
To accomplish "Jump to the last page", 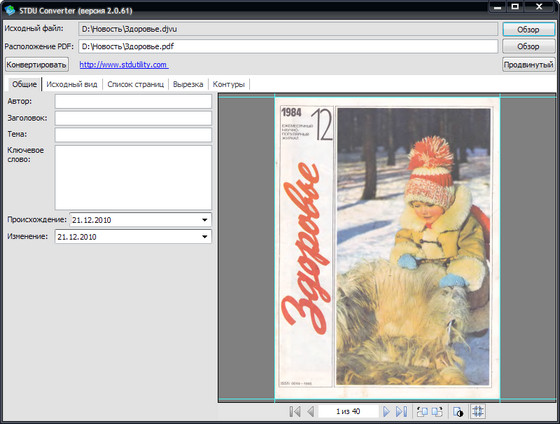I will pos(401,411).
